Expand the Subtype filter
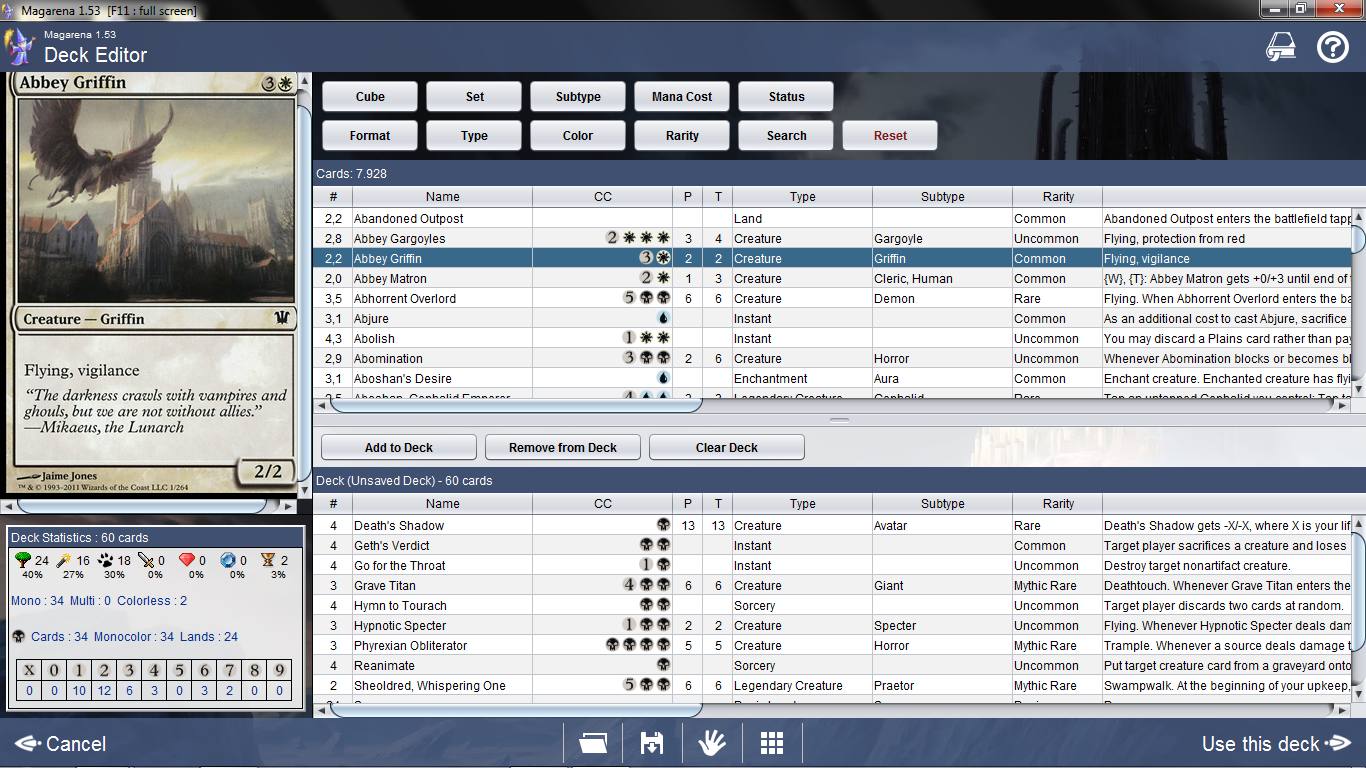Viewport: 1366px width, 768px height. [x=578, y=97]
